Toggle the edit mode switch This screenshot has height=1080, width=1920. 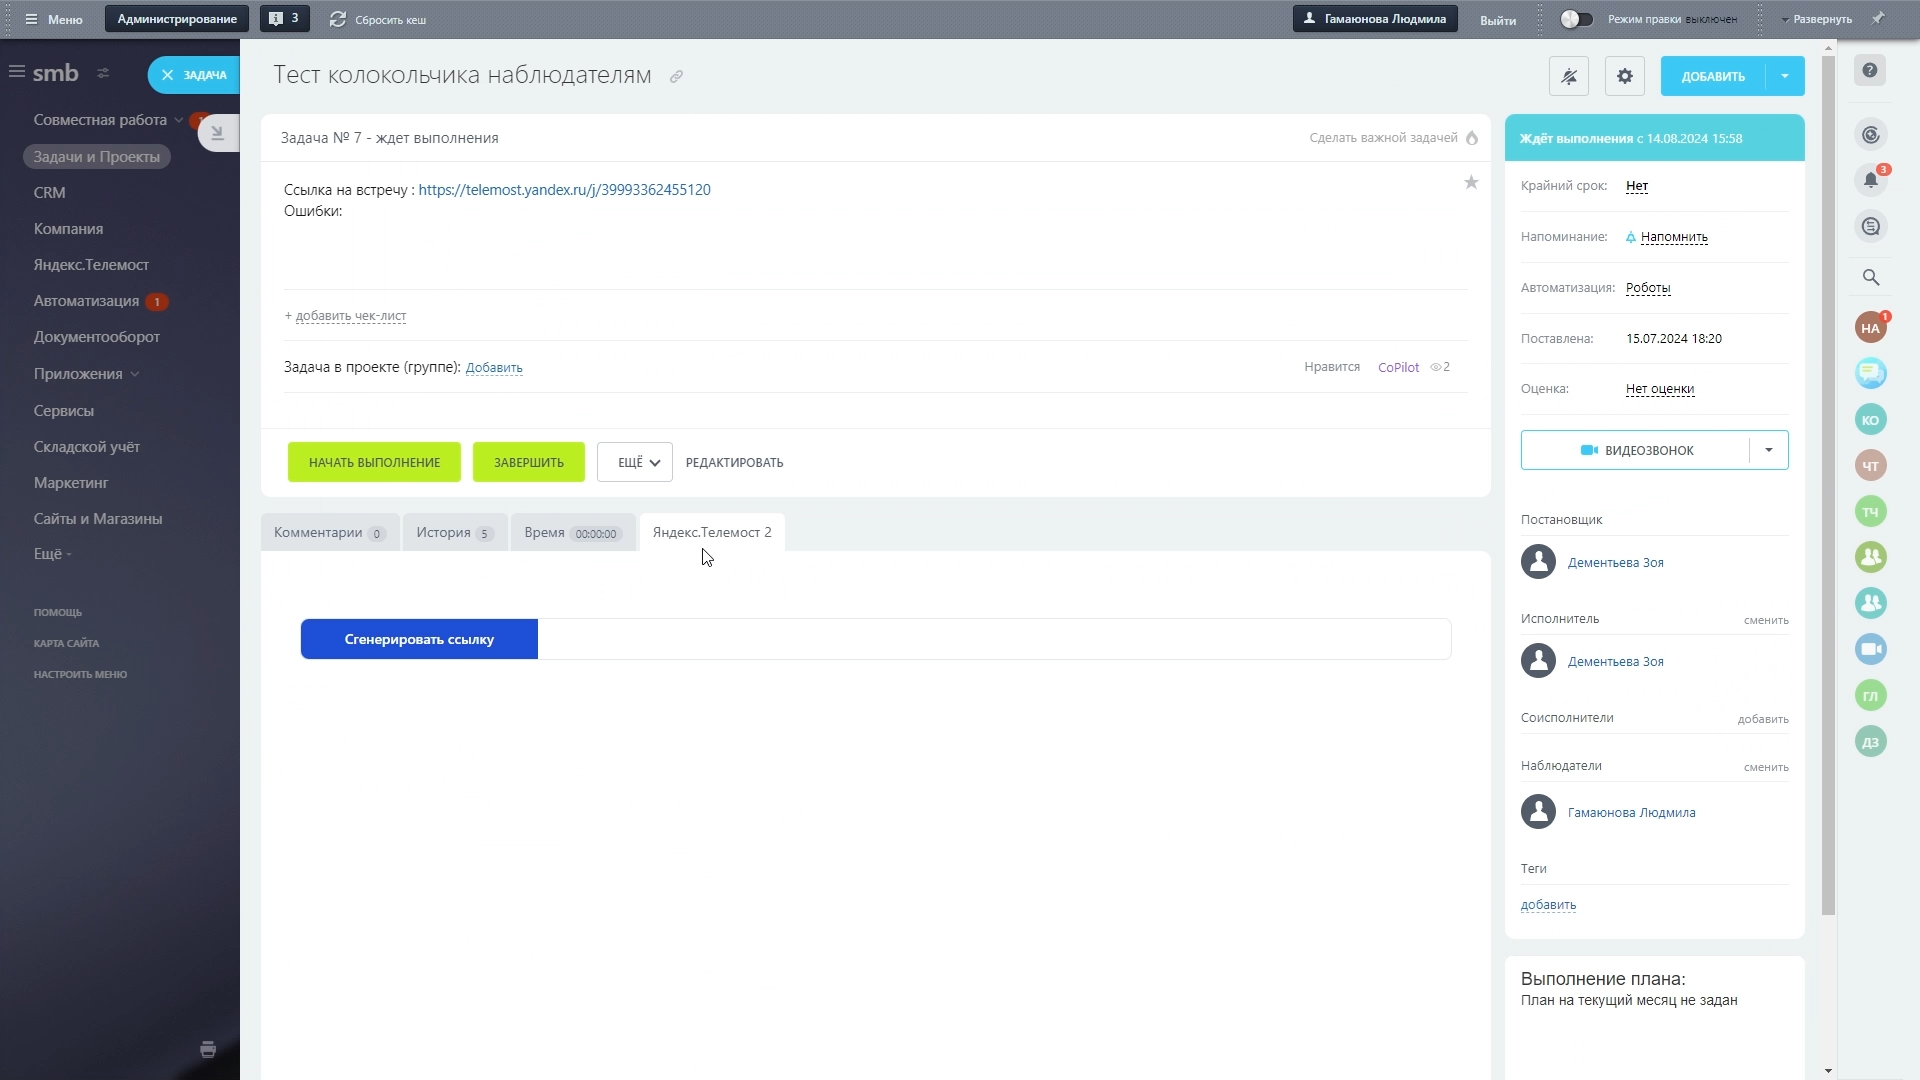tap(1575, 19)
